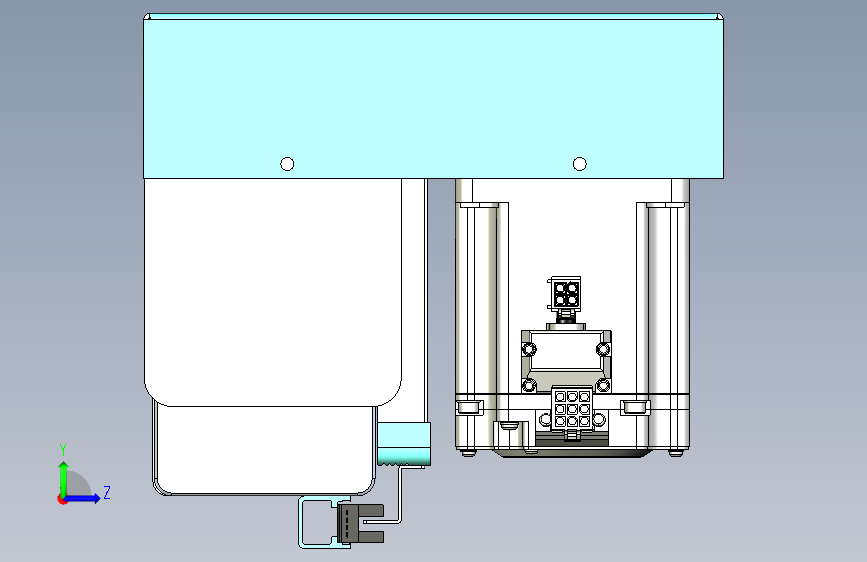Select the square motor flange with four bolts
The height and width of the screenshot is (562, 867).
click(566, 362)
